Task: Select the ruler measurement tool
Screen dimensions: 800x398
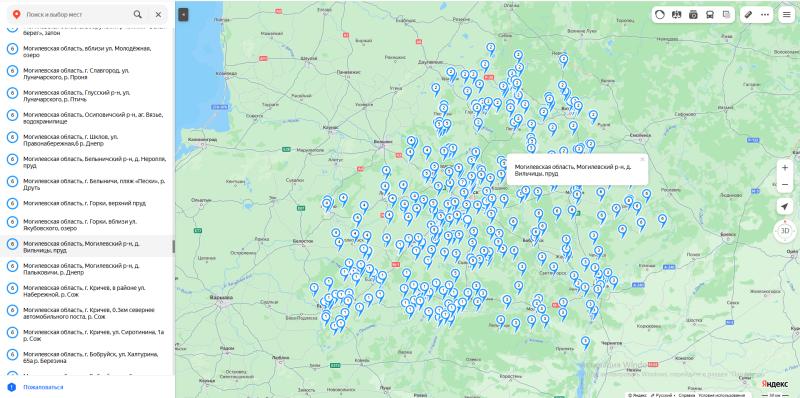Action: (x=748, y=14)
